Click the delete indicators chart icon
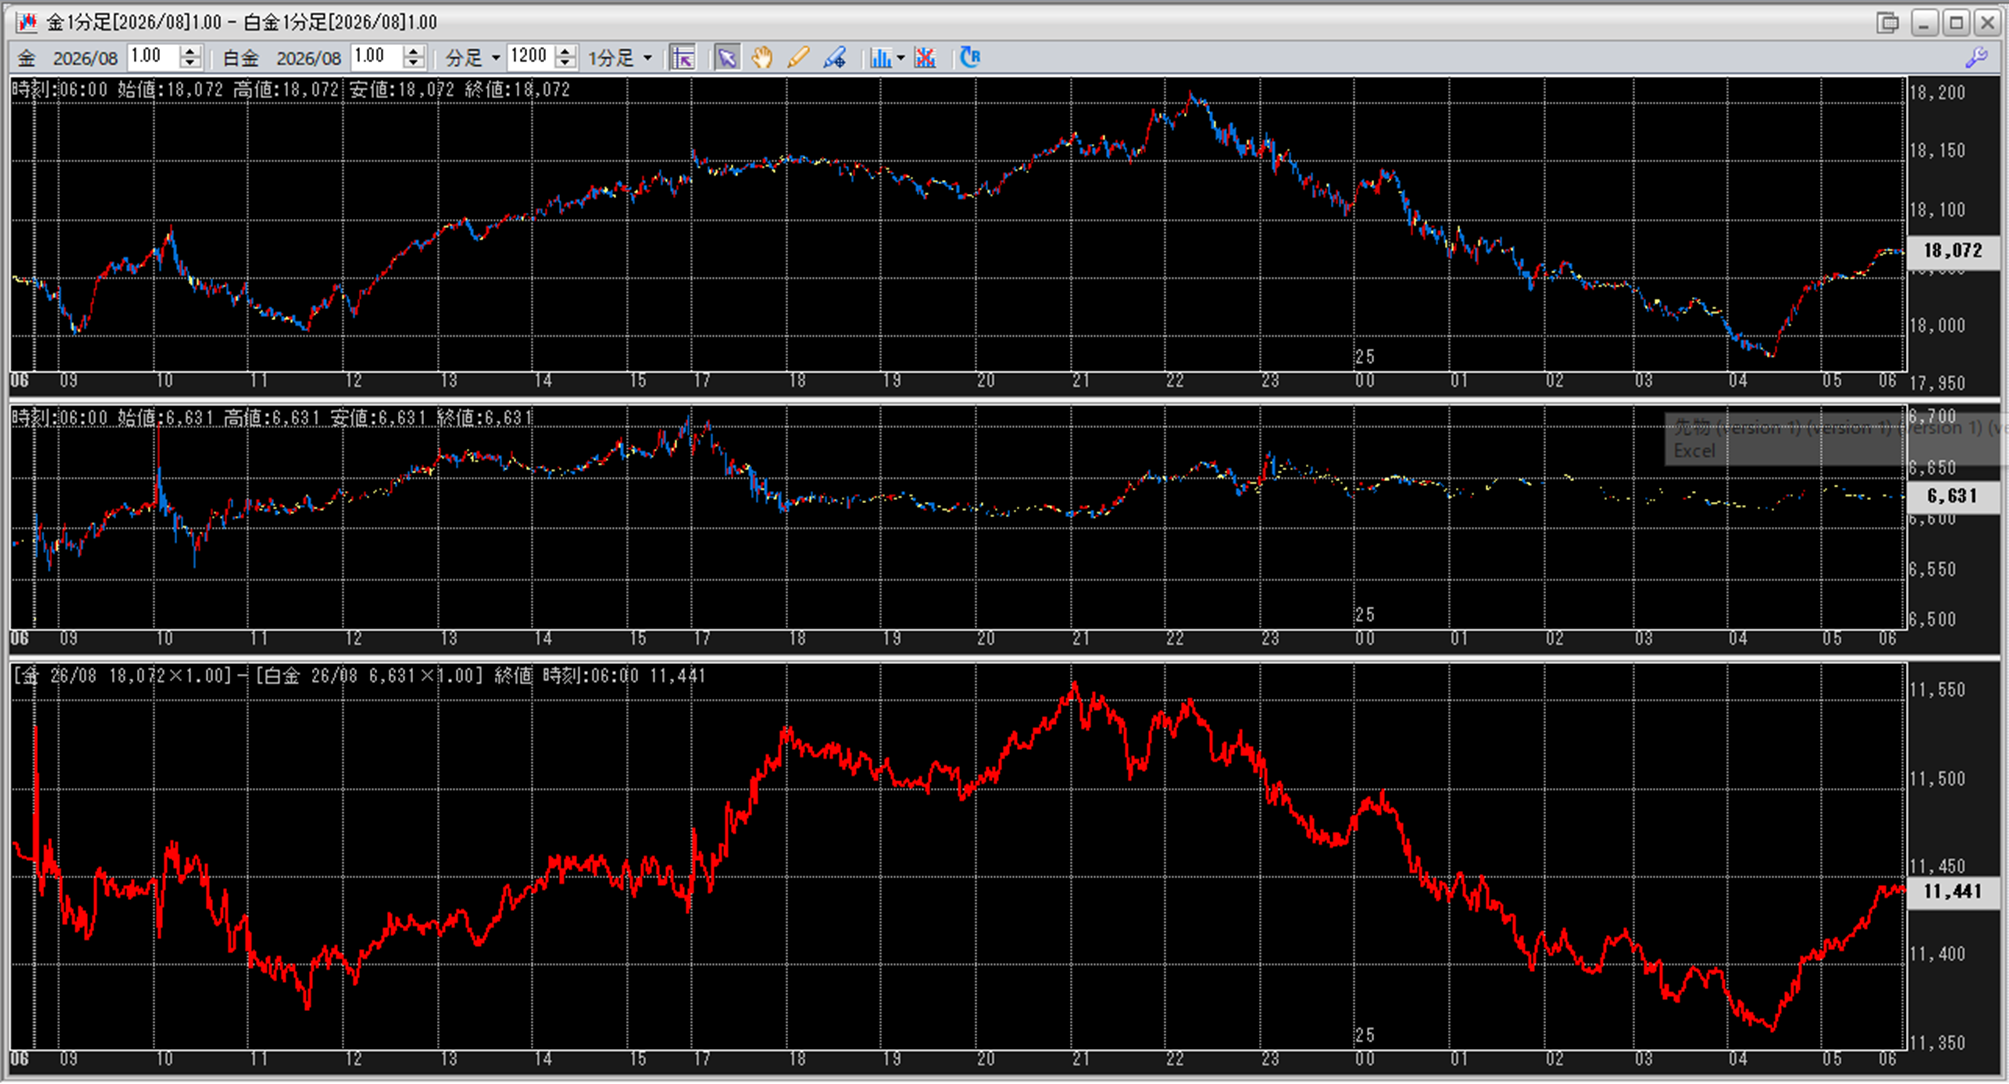The height and width of the screenshot is (1084, 2009). point(925,58)
